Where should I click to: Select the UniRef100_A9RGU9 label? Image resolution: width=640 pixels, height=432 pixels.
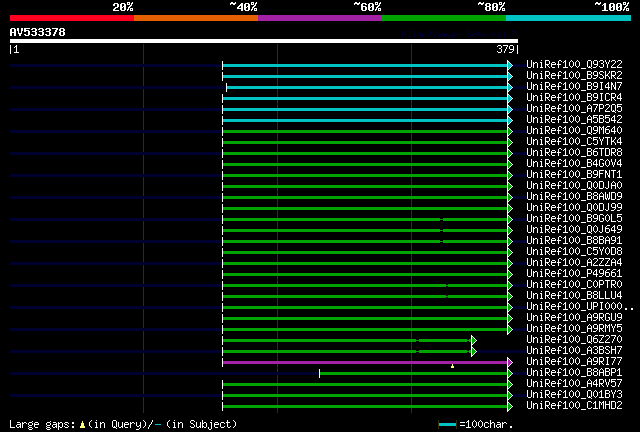click(574, 318)
